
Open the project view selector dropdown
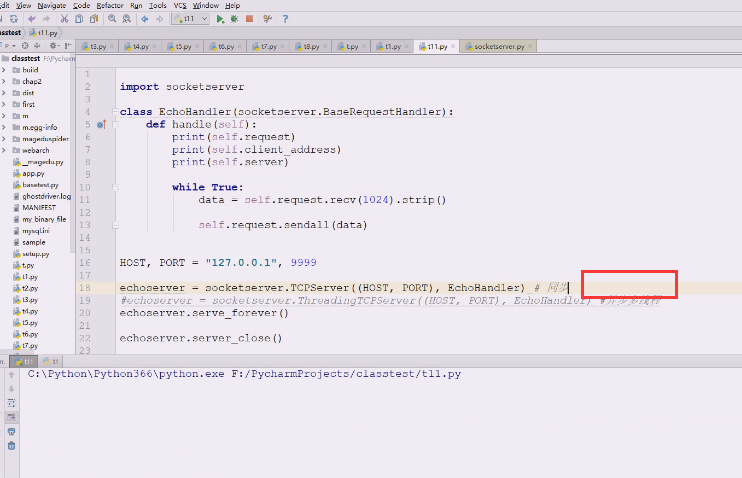point(9,46)
